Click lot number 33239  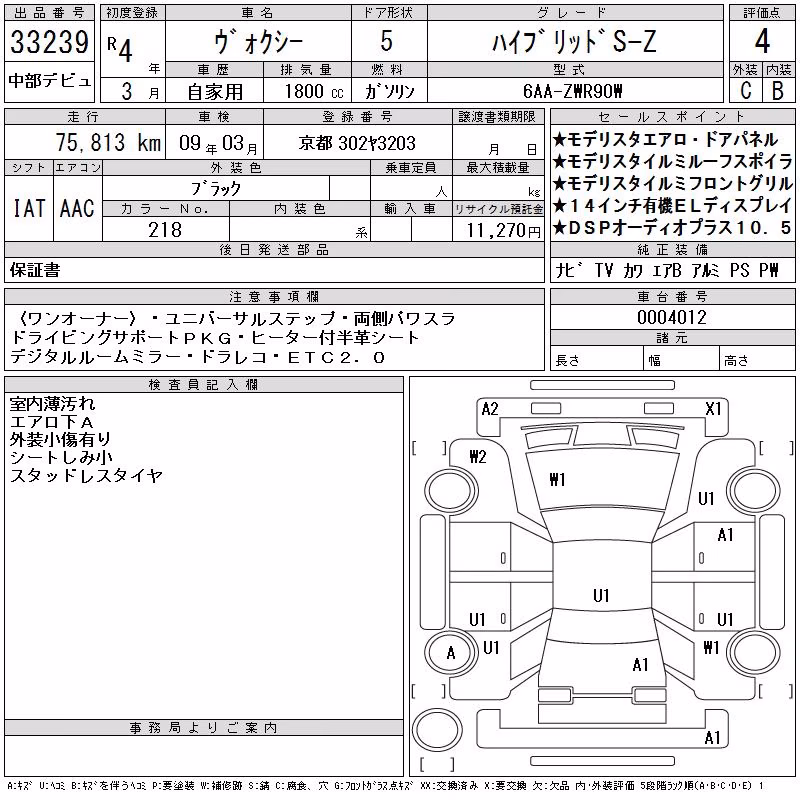49,42
